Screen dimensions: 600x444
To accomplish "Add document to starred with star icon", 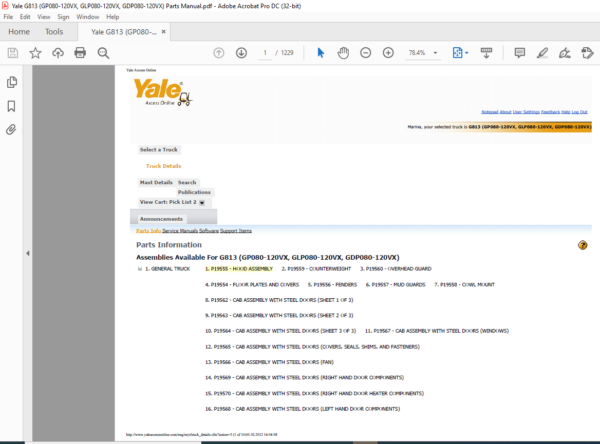I will pyautogui.click(x=35, y=53).
